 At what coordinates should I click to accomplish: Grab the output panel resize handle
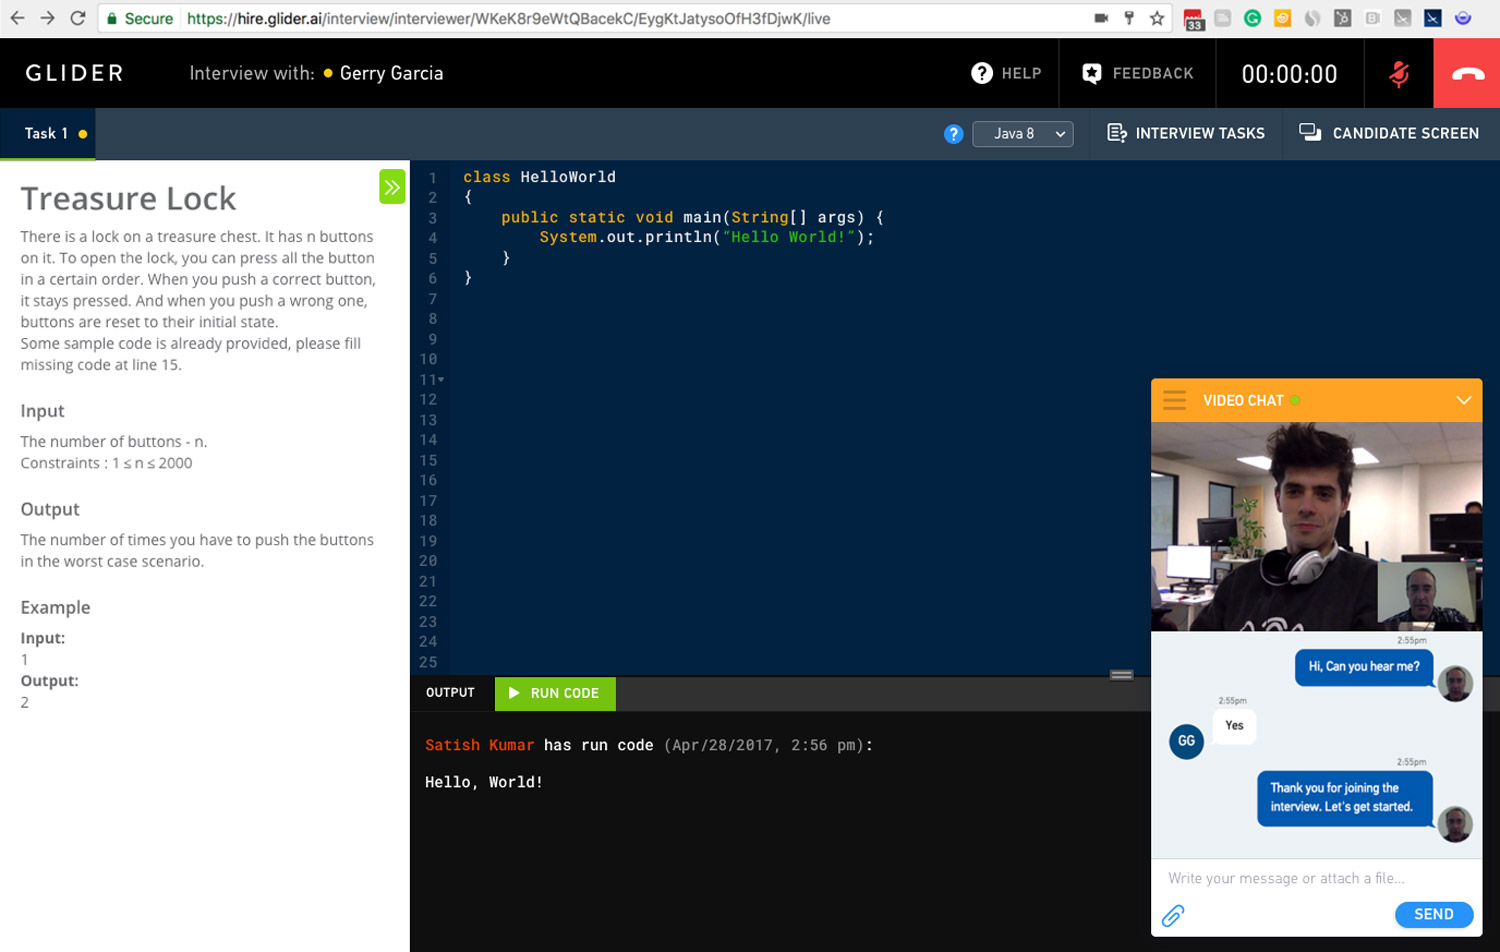click(x=1121, y=675)
